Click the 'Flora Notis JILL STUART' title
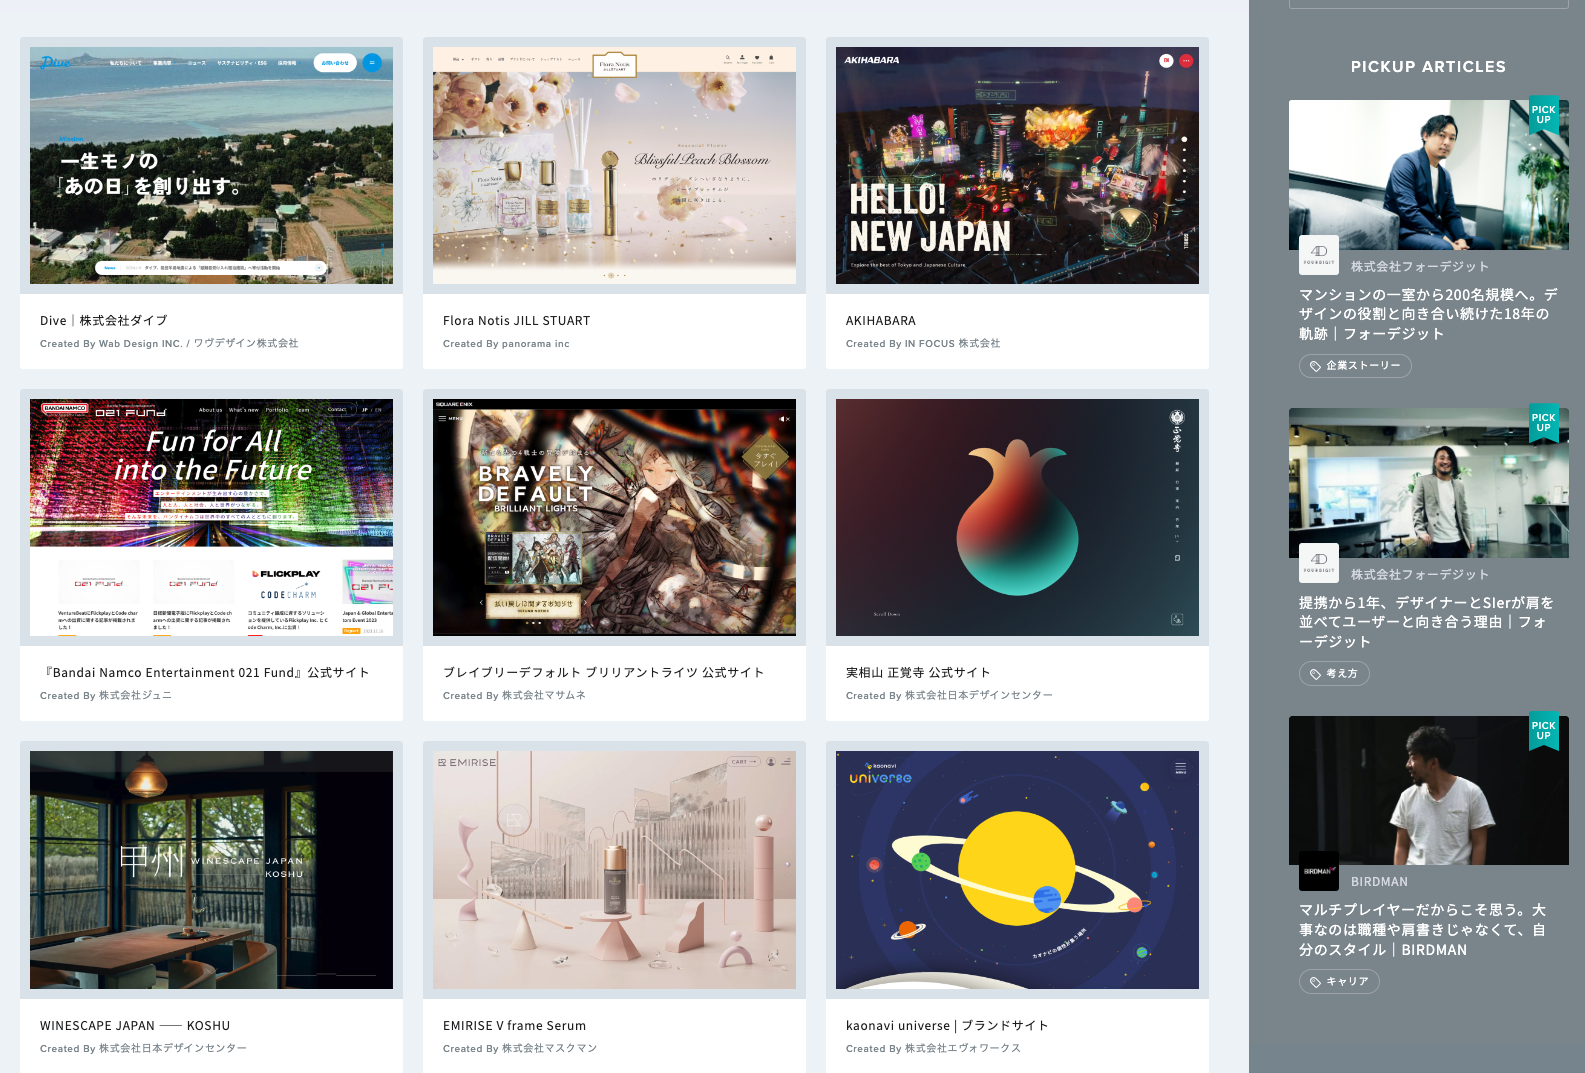The width and height of the screenshot is (1585, 1073). coord(516,321)
